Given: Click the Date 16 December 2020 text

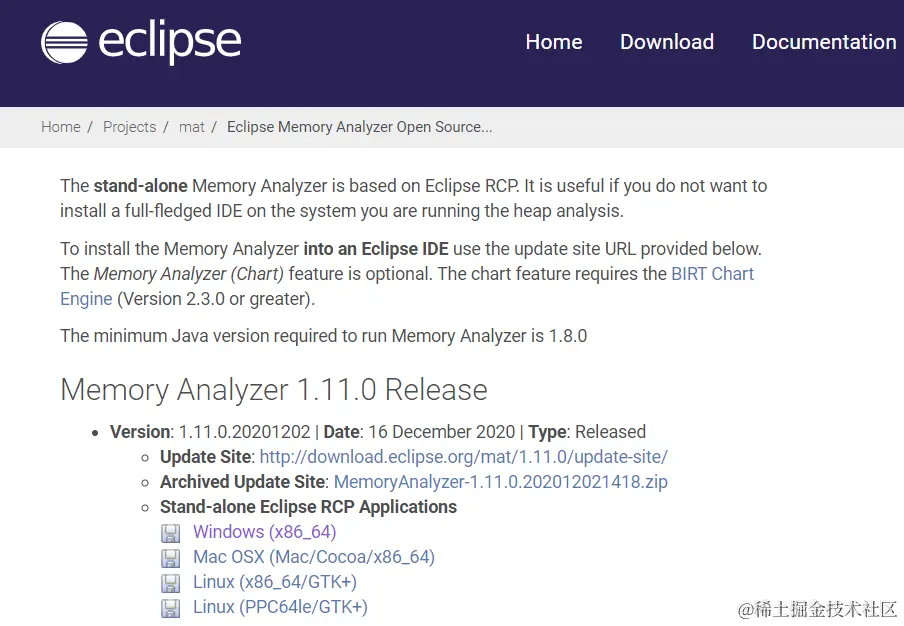Looking at the screenshot, I should click(419, 432).
